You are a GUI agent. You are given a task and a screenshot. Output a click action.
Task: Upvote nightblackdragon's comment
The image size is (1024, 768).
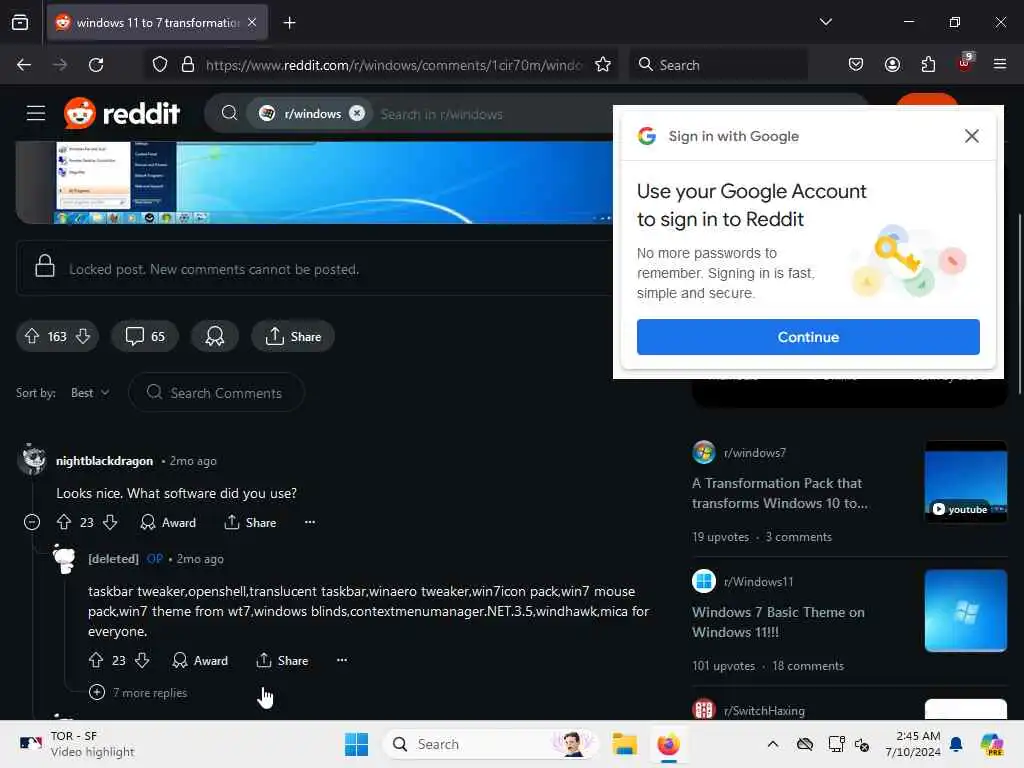[64, 522]
